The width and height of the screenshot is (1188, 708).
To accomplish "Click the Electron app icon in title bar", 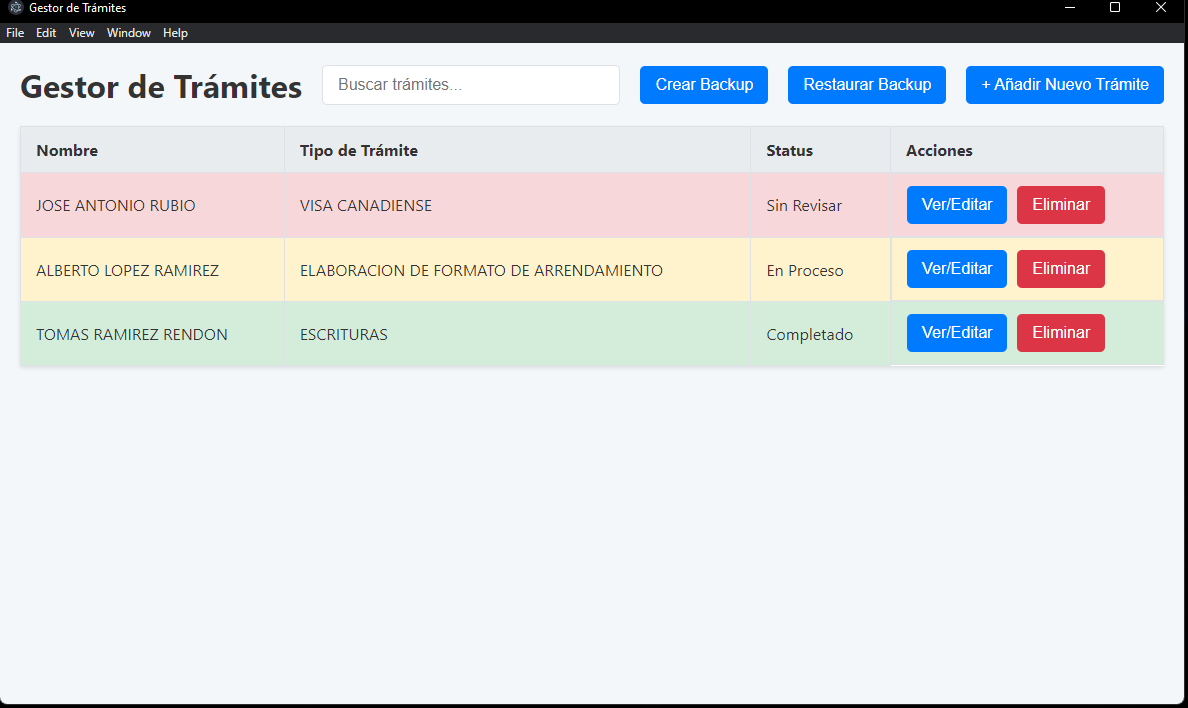I will coord(15,8).
